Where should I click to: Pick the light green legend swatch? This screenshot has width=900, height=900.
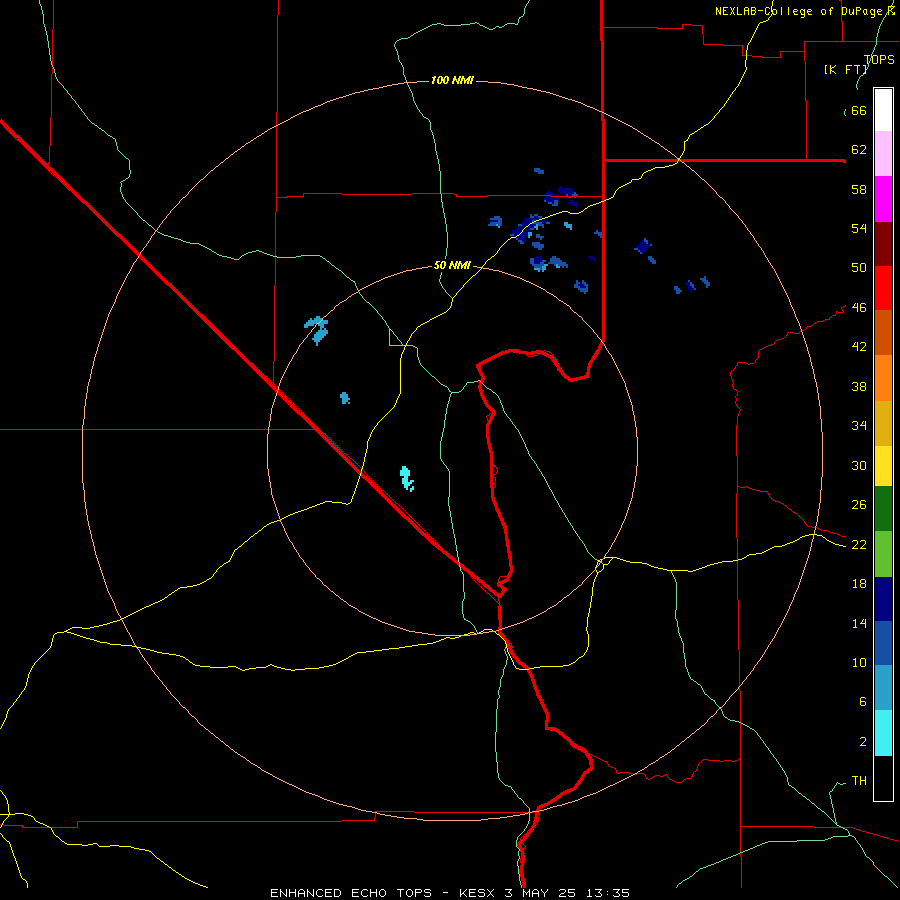pos(883,554)
